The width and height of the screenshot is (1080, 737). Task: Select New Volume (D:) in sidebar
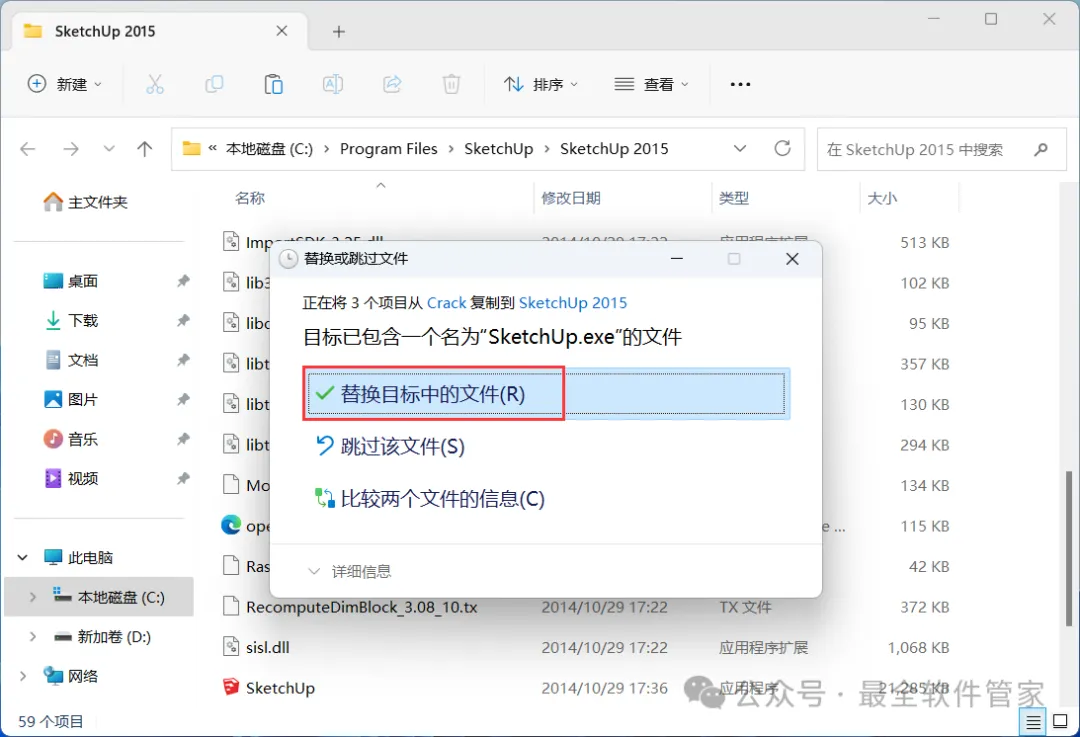(x=102, y=636)
